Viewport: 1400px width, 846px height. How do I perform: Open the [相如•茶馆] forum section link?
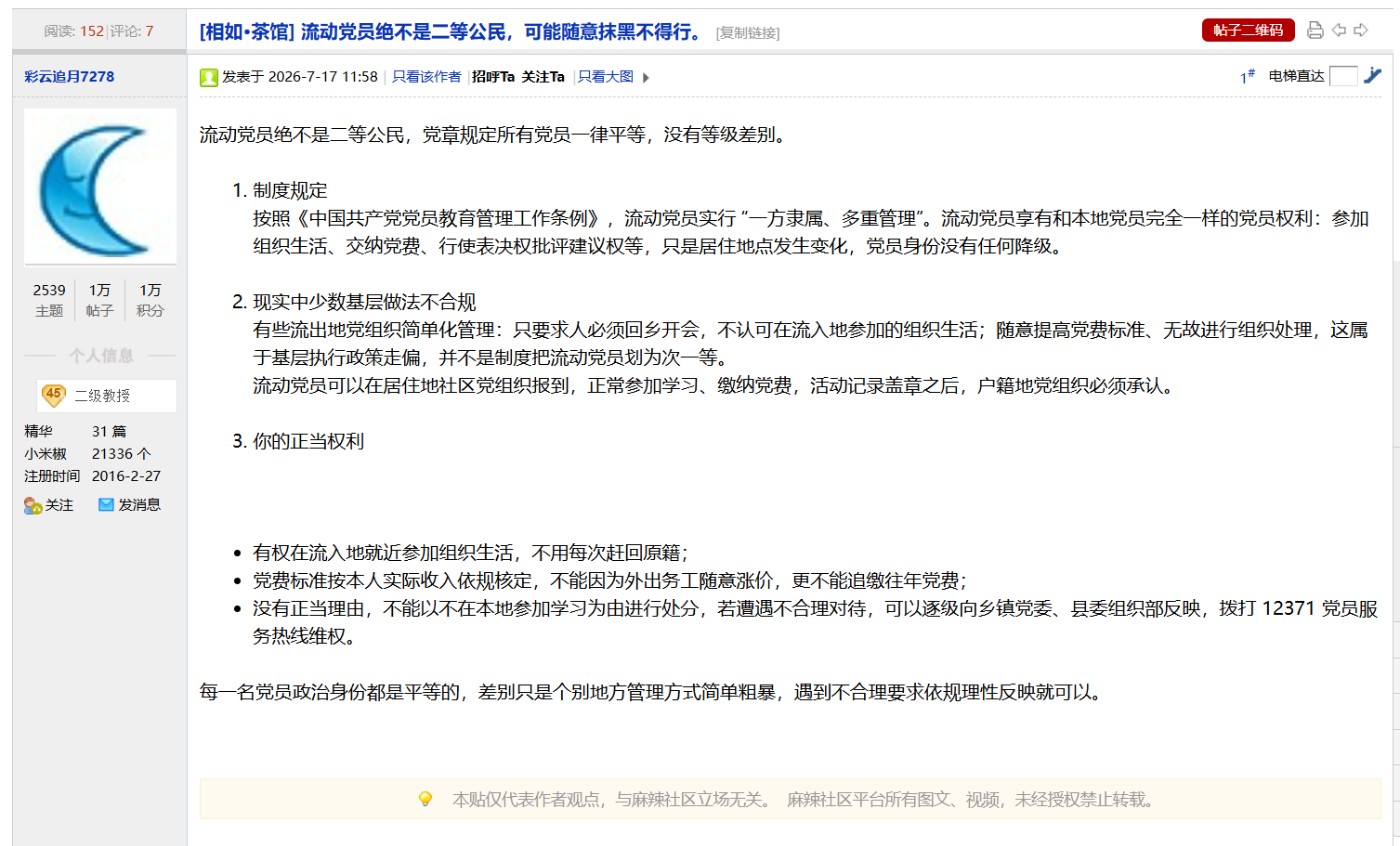(246, 31)
